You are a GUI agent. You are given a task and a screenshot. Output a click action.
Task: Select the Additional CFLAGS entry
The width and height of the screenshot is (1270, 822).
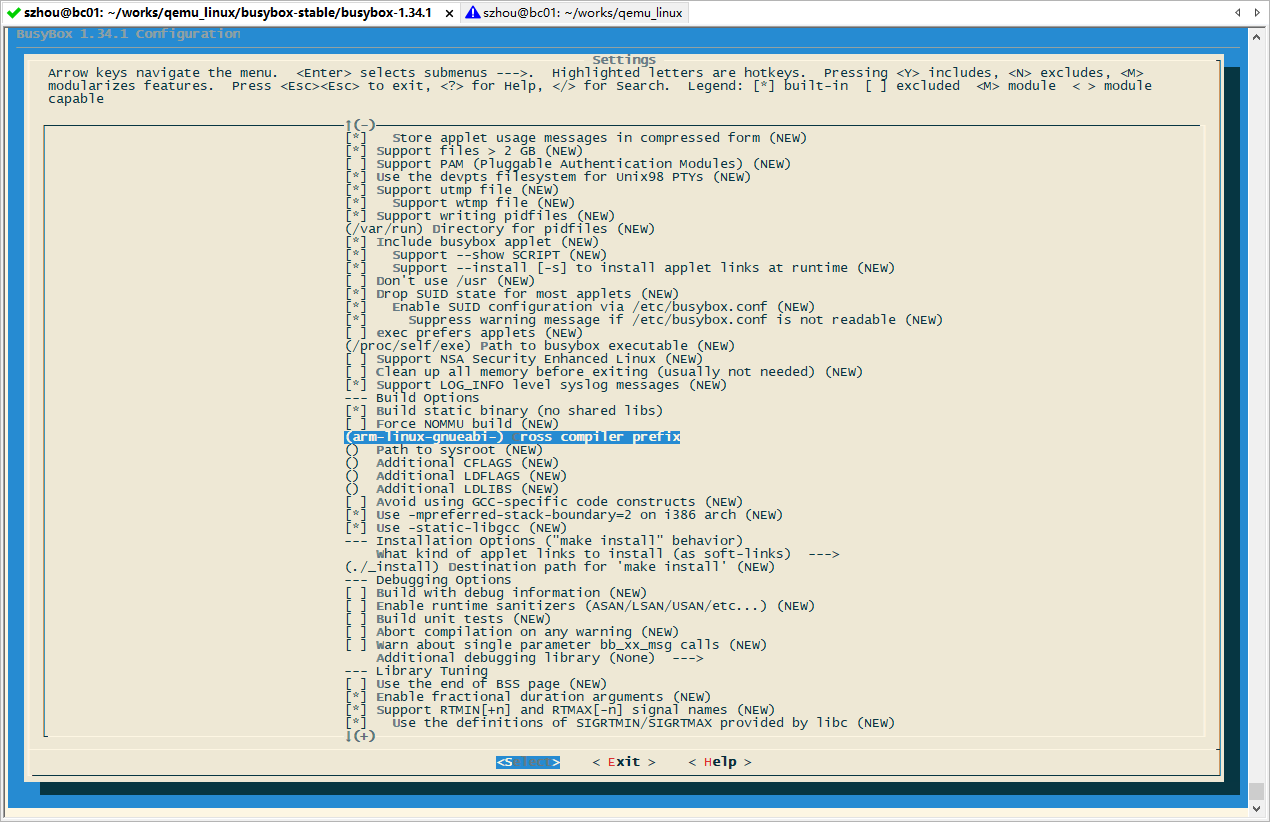click(x=451, y=463)
